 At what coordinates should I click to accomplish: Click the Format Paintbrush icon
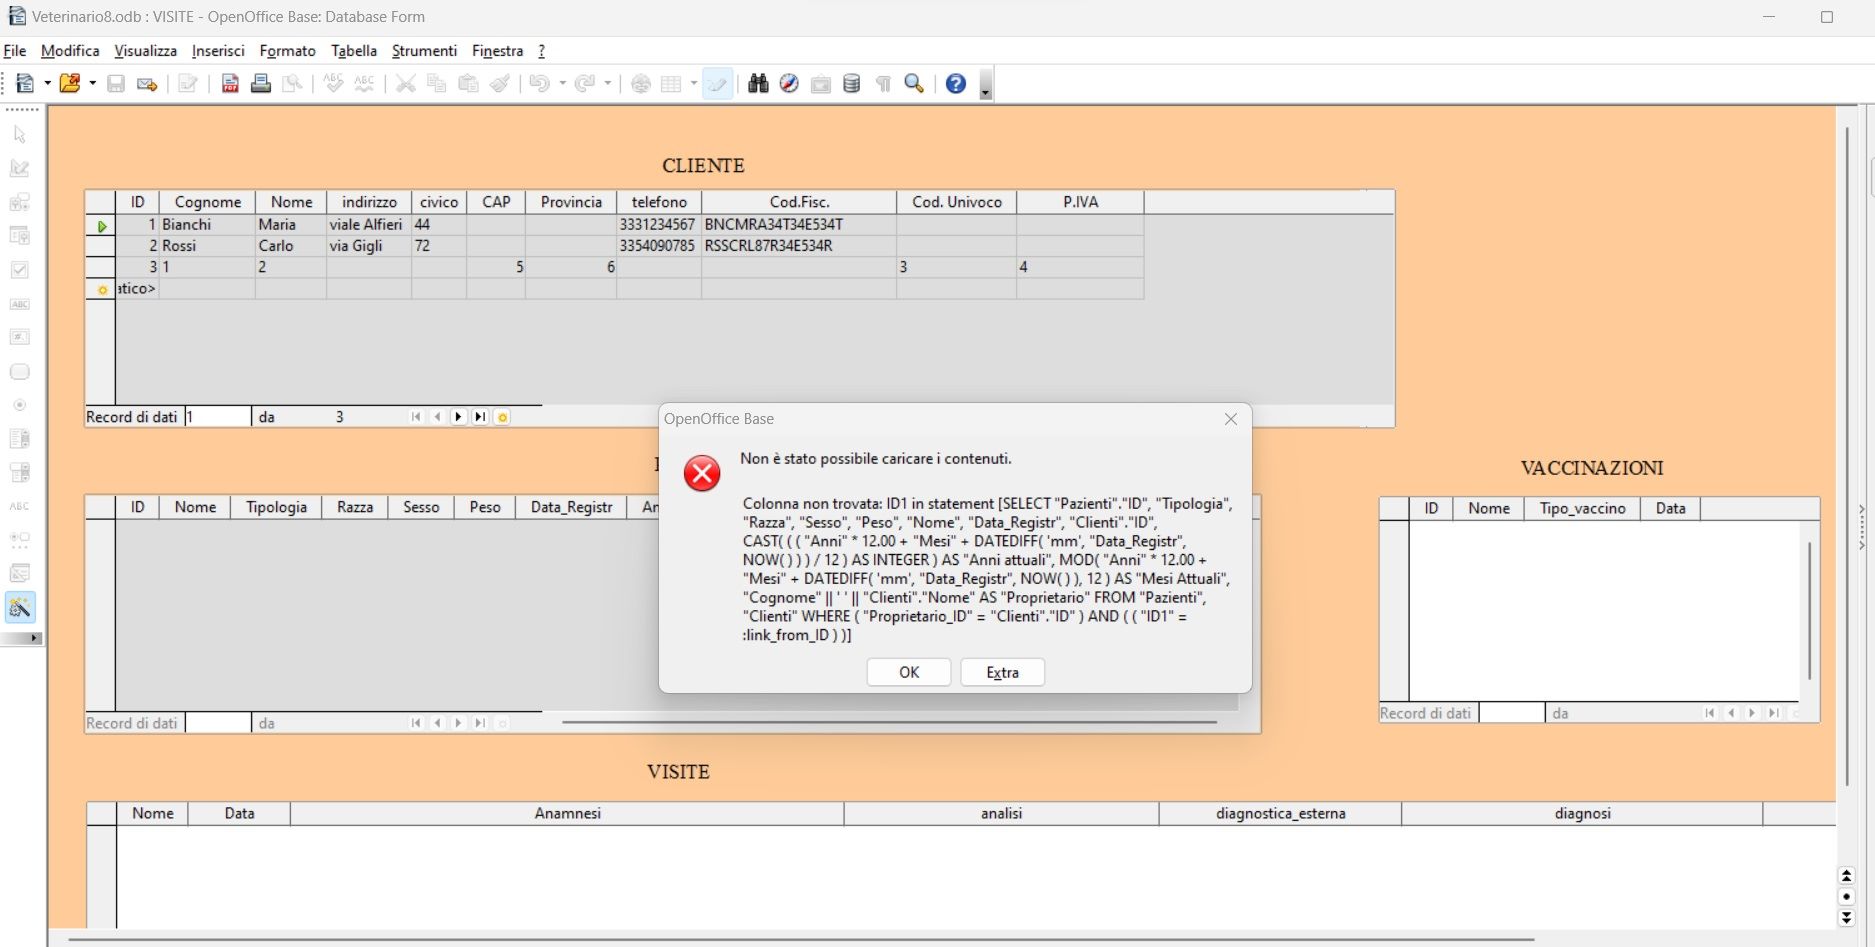point(499,84)
